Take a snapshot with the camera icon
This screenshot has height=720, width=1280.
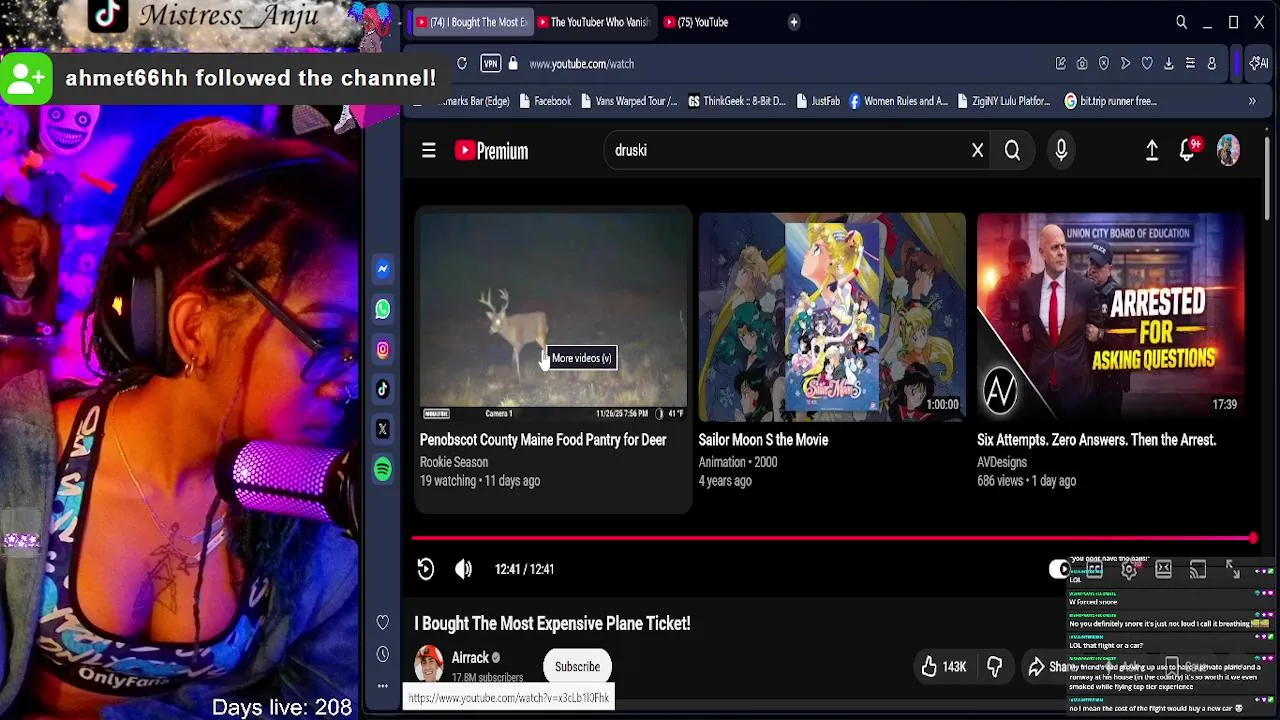1082,64
